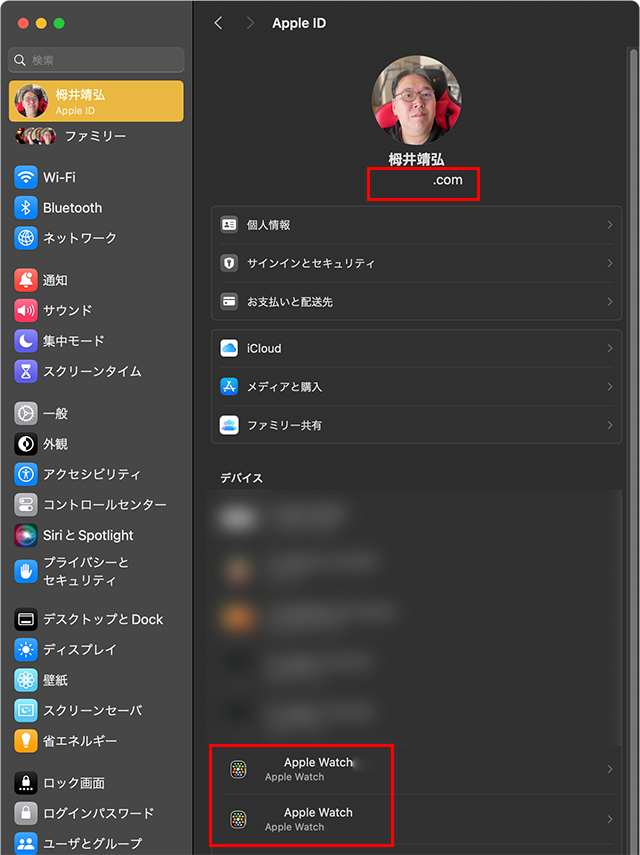640x855 pixels.
Task: Open 集中モード moon icon
Action: tap(26, 341)
